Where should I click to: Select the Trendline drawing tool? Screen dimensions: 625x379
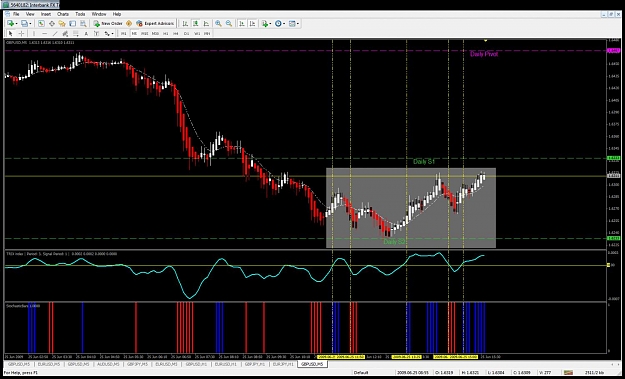(x=55, y=33)
